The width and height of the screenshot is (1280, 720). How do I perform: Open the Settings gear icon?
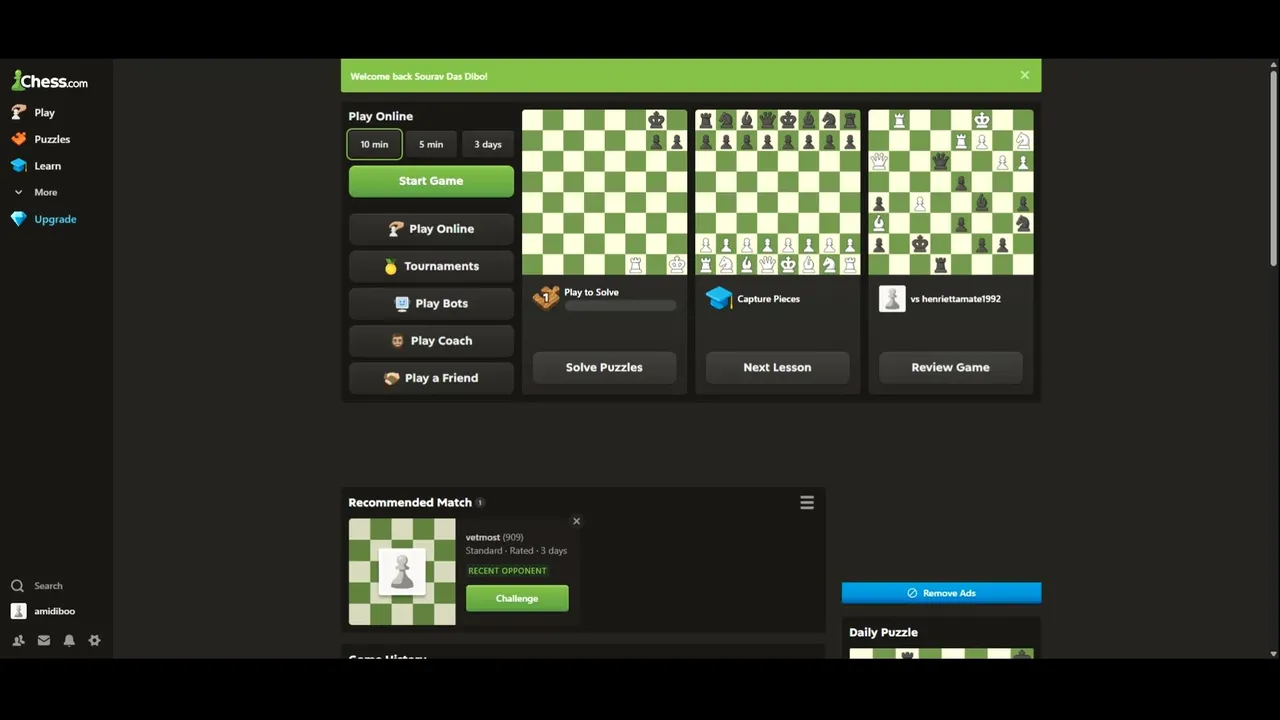(94, 640)
